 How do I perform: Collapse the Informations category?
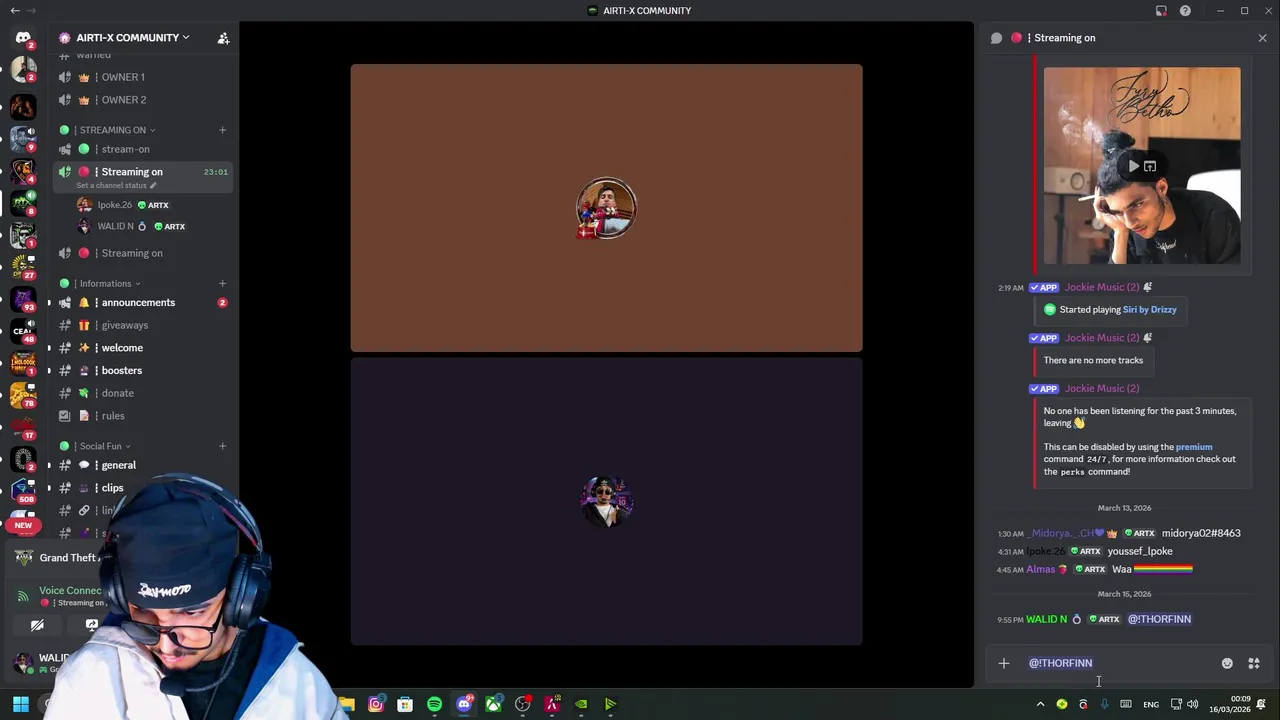click(105, 284)
